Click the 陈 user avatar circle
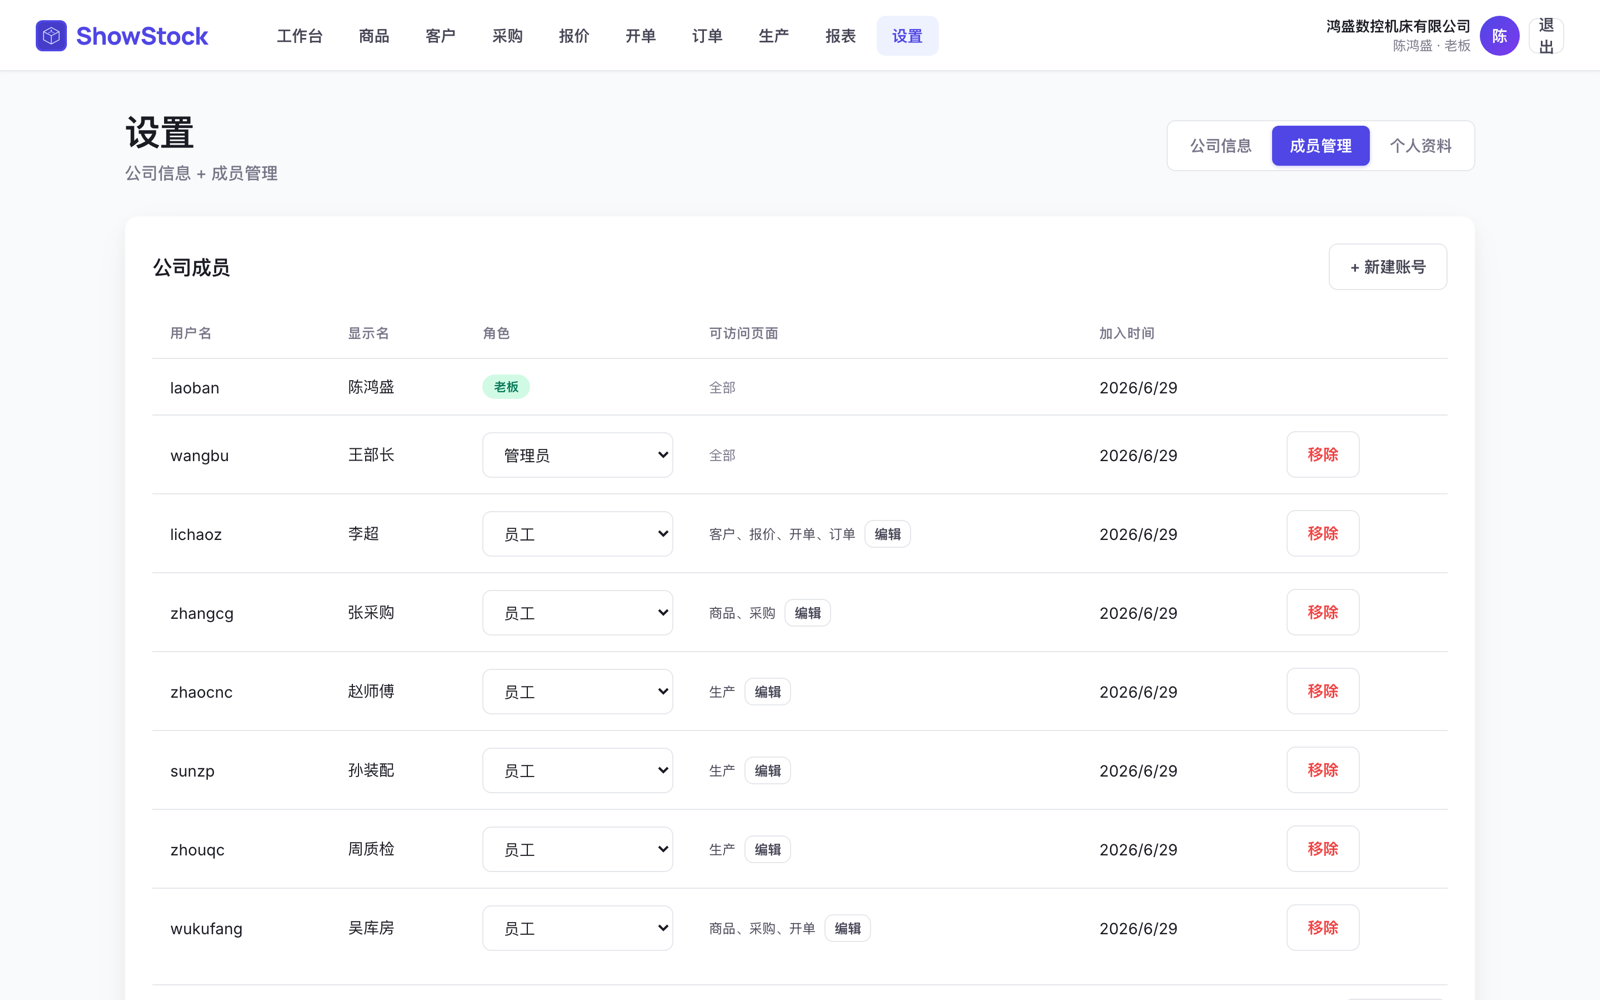1600x1000 pixels. (x=1499, y=36)
